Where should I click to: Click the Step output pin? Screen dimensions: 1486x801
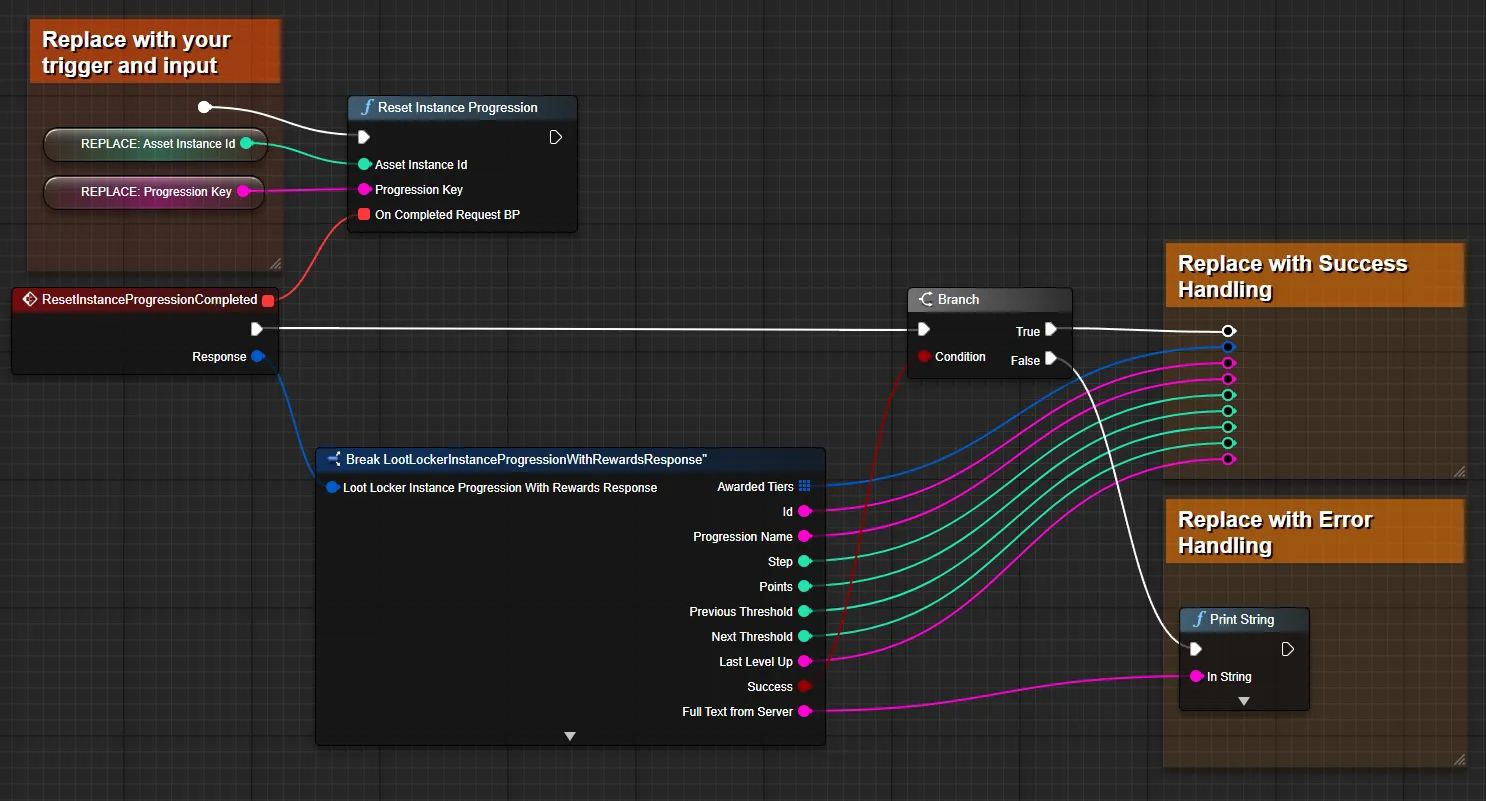click(804, 562)
